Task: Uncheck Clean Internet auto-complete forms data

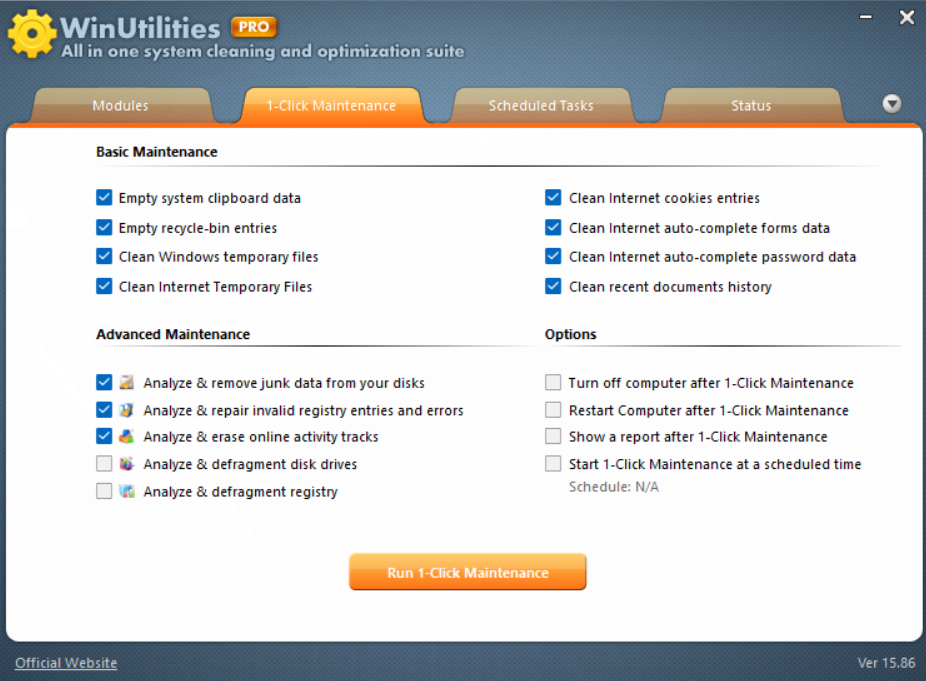Action: [x=553, y=227]
